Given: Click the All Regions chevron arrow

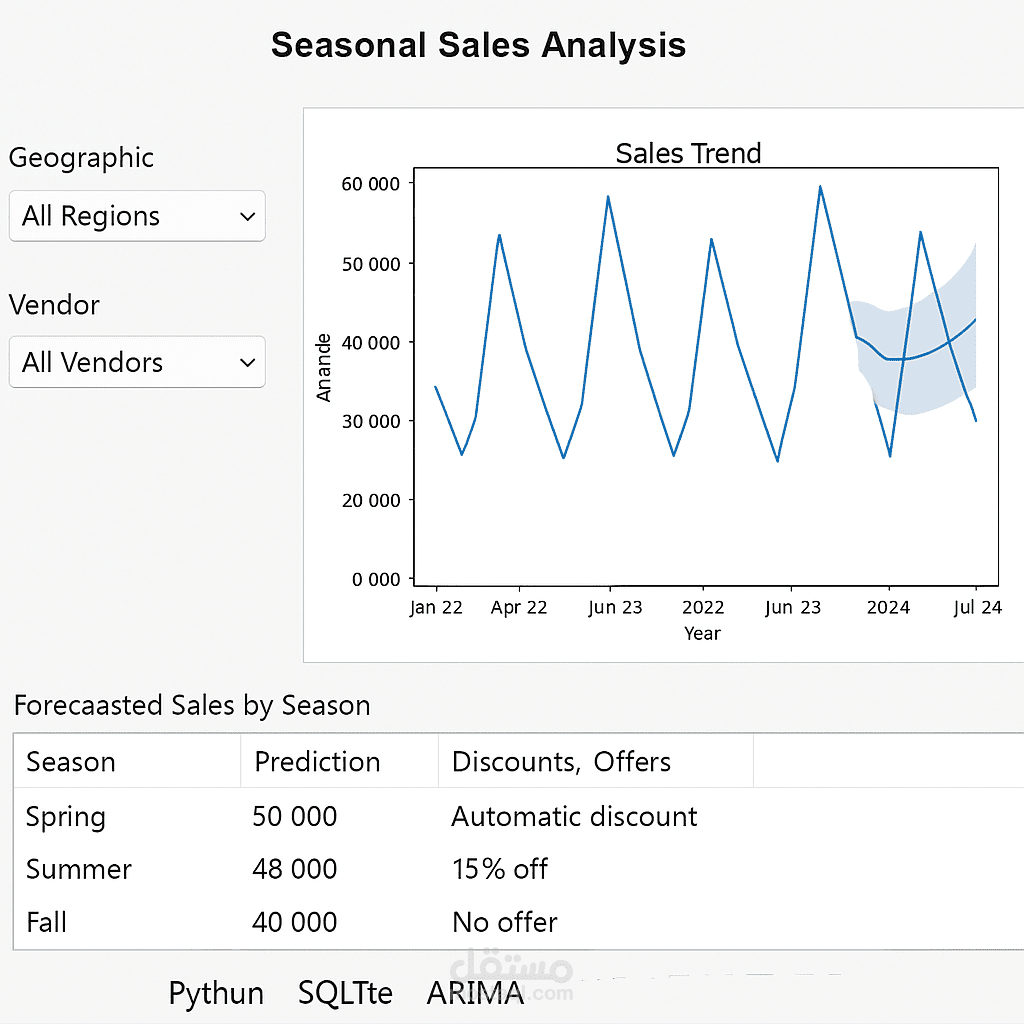Looking at the screenshot, I should tap(248, 217).
